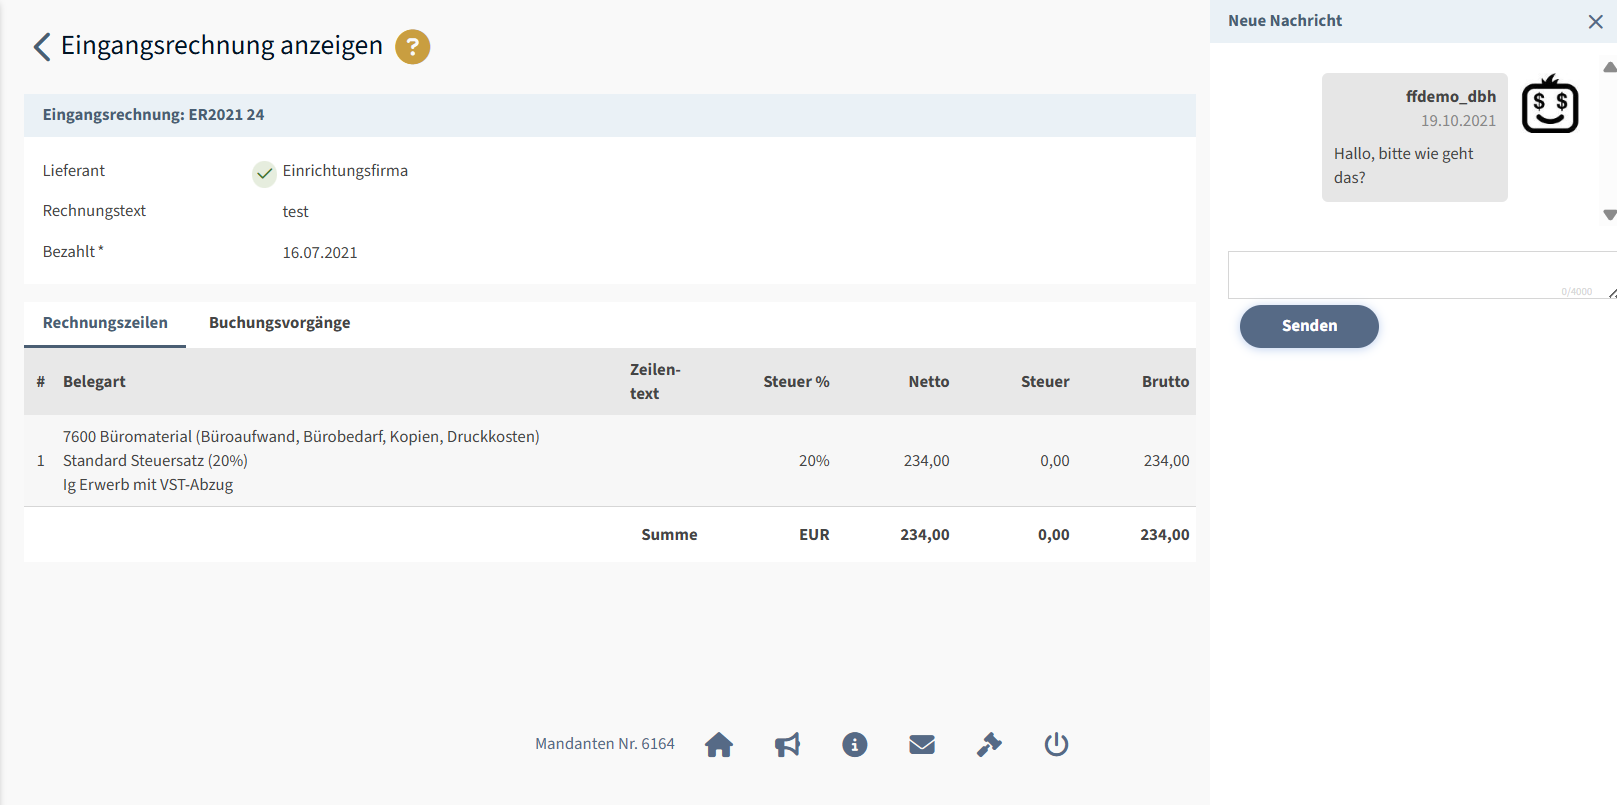The width and height of the screenshot is (1617, 805).
Task: Close the Neue Nachricht panel
Action: click(1595, 22)
